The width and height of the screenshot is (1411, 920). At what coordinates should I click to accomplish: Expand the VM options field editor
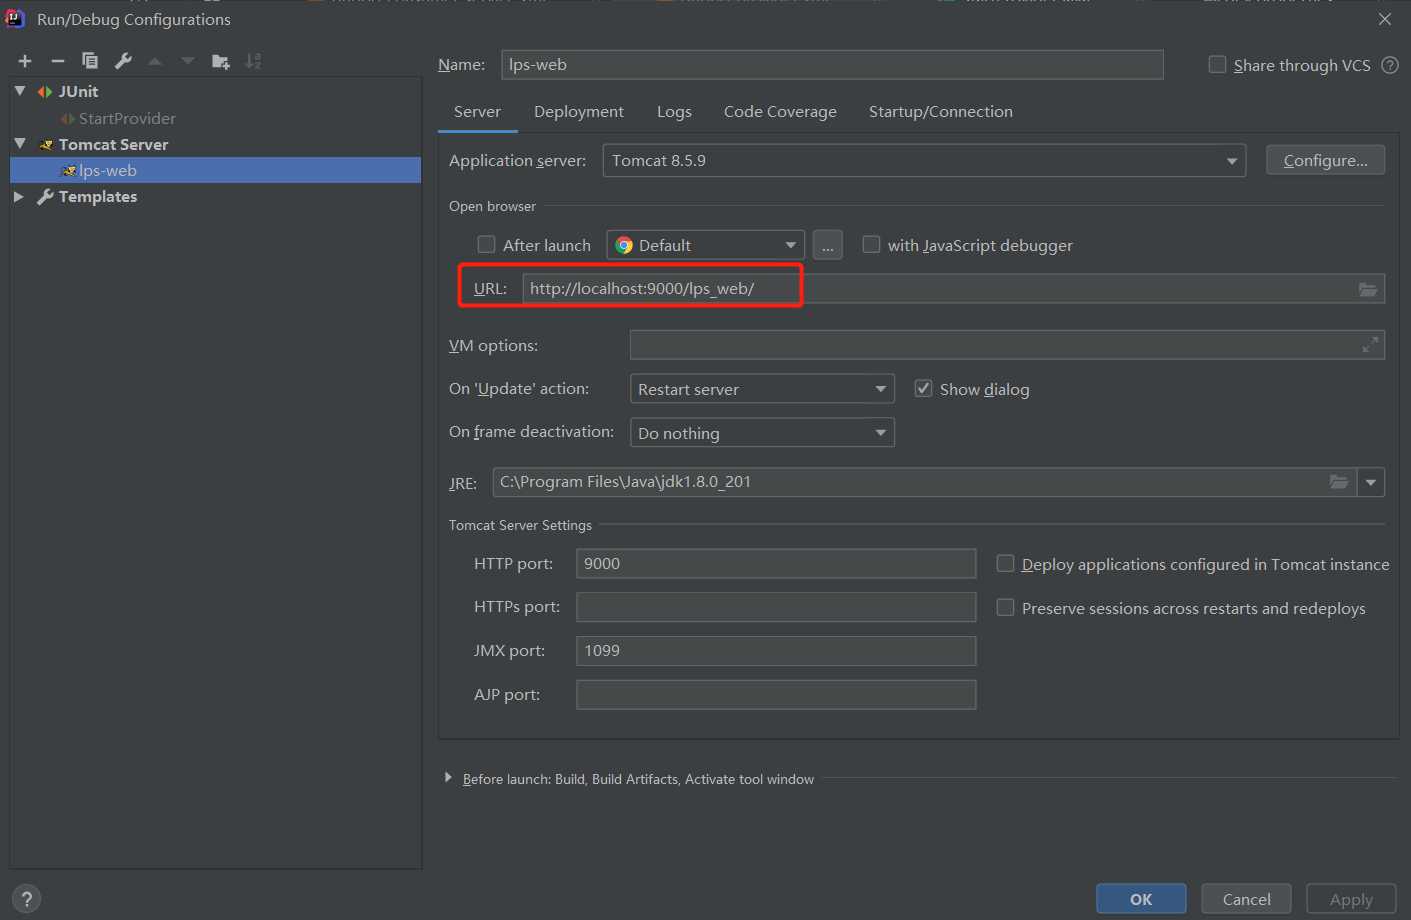(x=1370, y=345)
